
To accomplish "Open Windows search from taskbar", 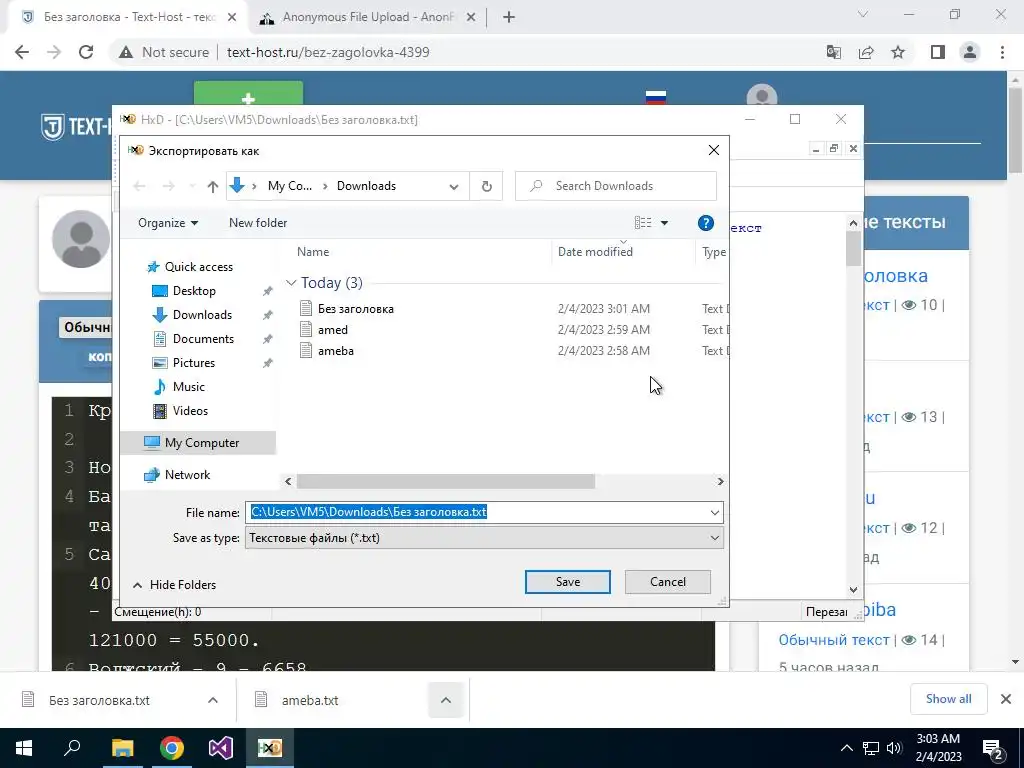I will coord(72,748).
